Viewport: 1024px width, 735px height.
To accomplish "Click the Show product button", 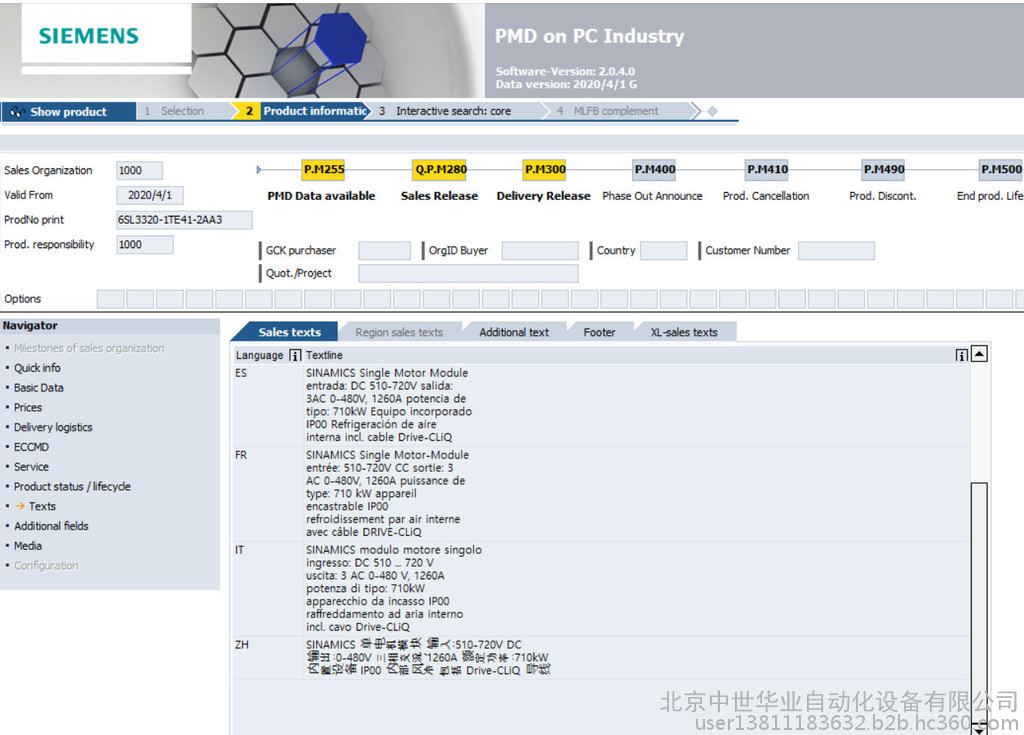I will click(68, 112).
